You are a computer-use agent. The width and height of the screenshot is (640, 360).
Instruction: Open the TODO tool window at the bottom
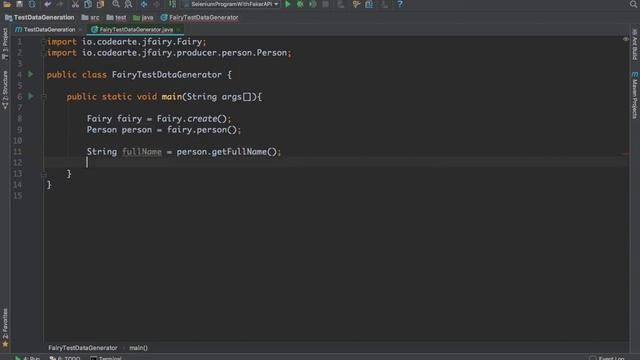[x=65, y=358]
